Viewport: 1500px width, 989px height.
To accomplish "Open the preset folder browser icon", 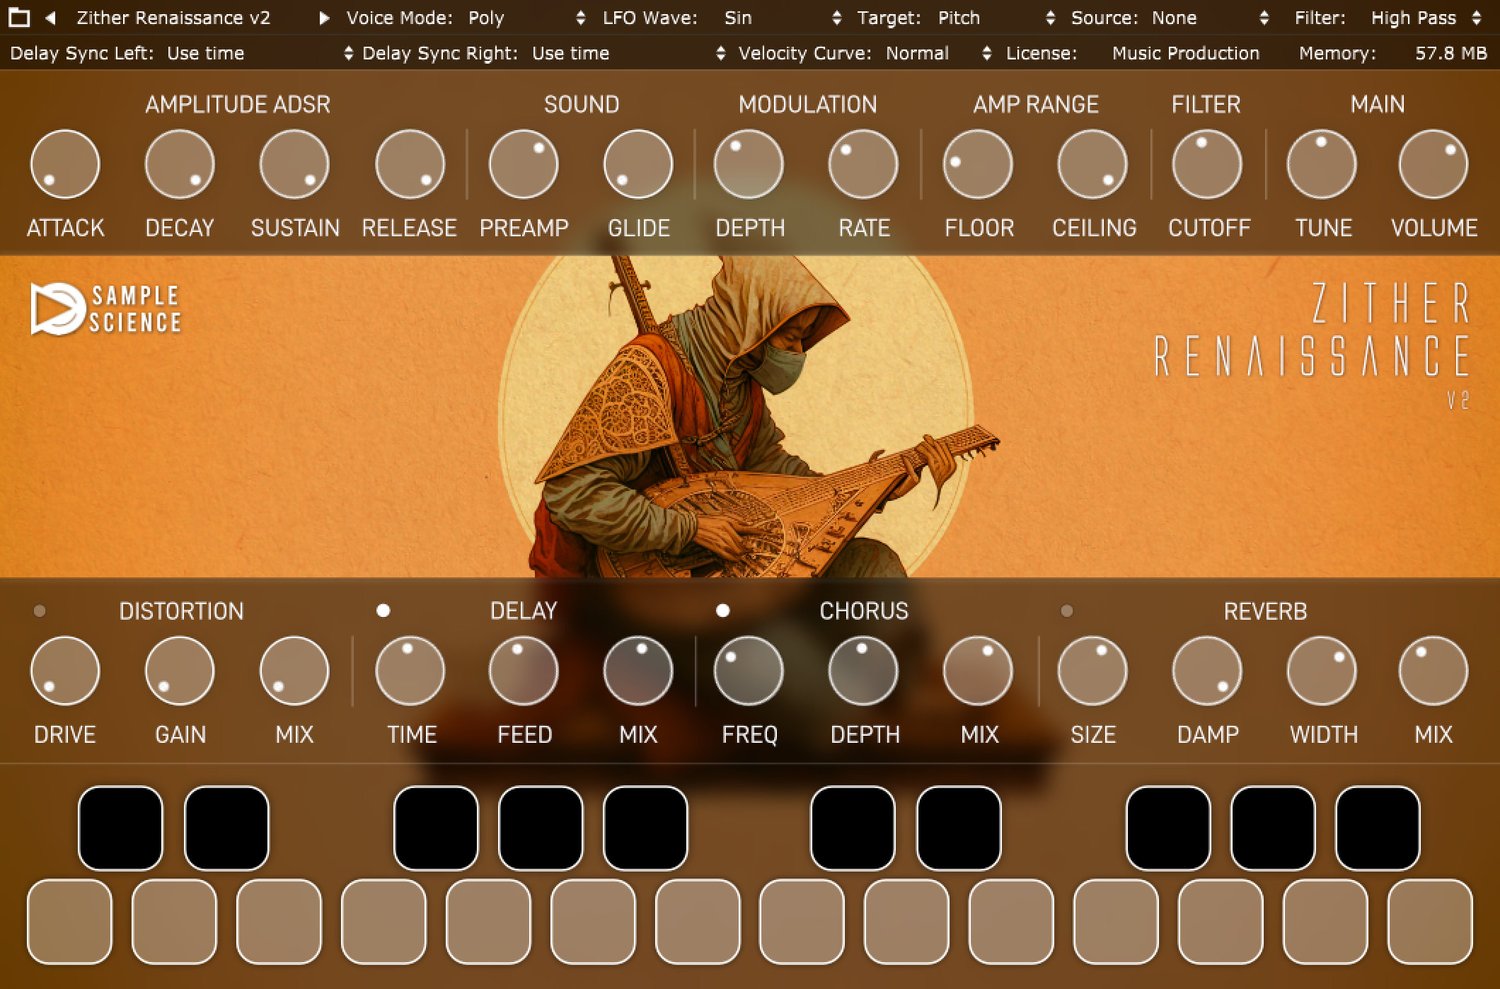I will point(18,18).
